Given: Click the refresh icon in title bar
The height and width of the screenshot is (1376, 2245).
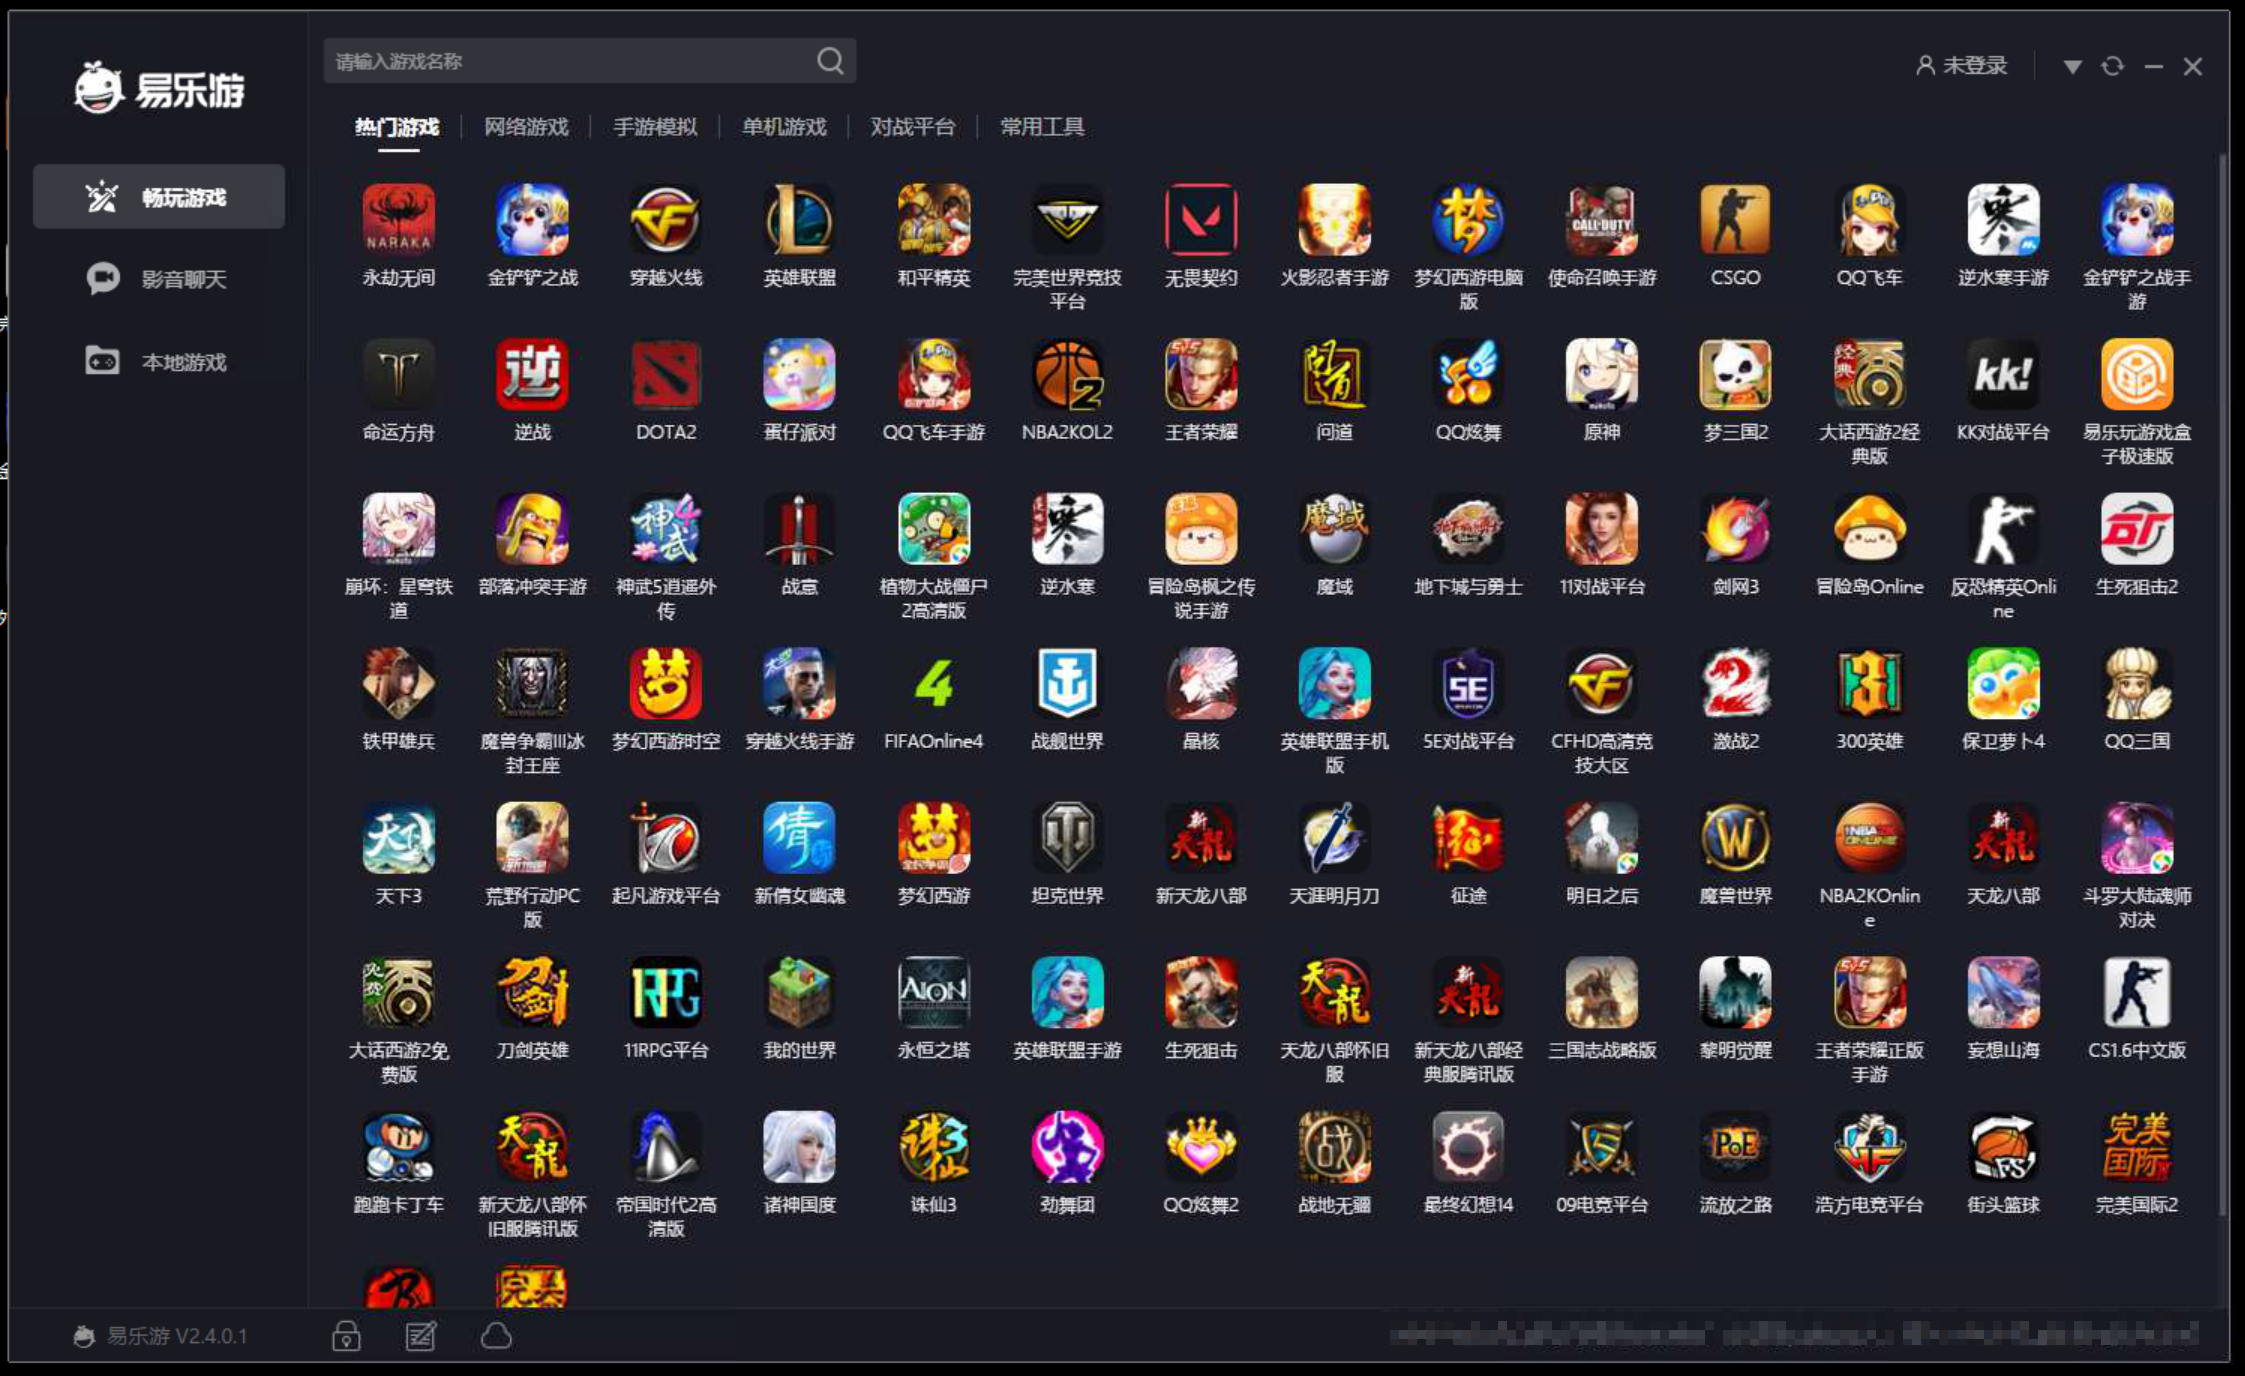Looking at the screenshot, I should point(2112,66).
